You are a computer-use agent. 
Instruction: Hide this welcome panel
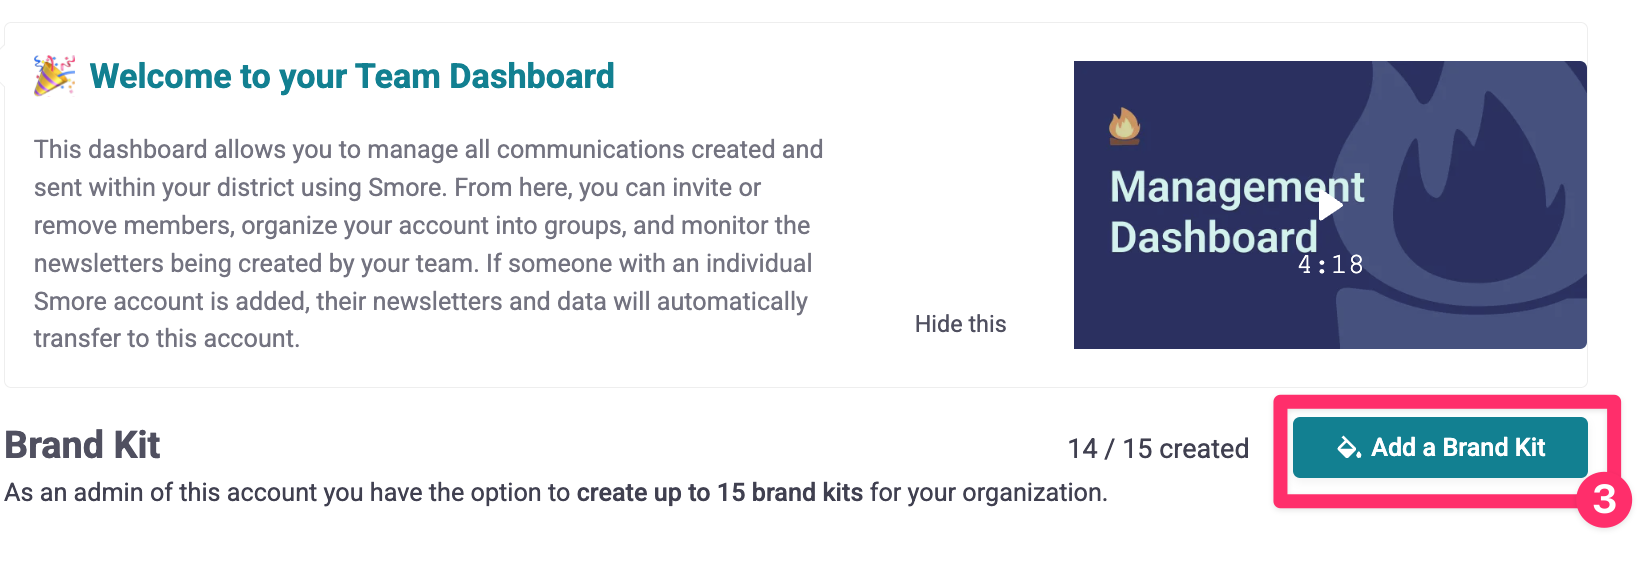[960, 324]
